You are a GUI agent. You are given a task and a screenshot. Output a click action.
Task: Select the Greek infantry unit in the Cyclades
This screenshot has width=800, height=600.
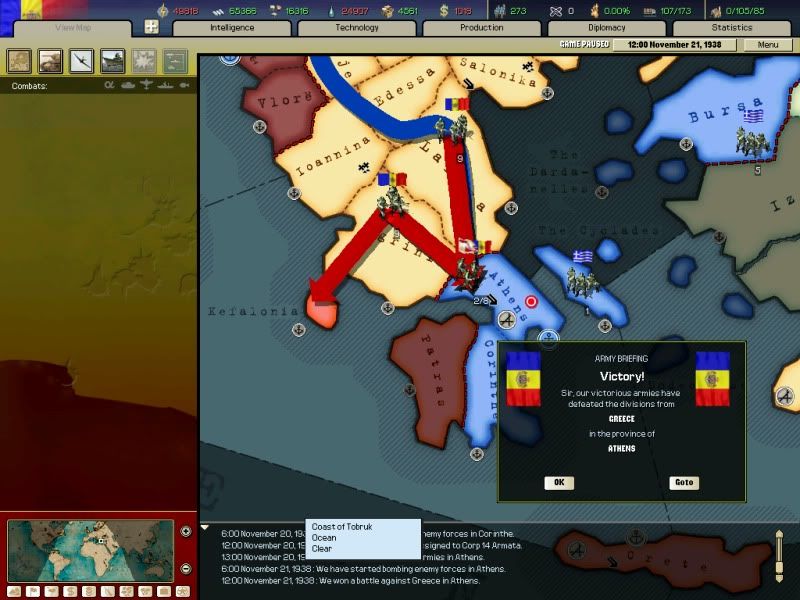coord(583,282)
